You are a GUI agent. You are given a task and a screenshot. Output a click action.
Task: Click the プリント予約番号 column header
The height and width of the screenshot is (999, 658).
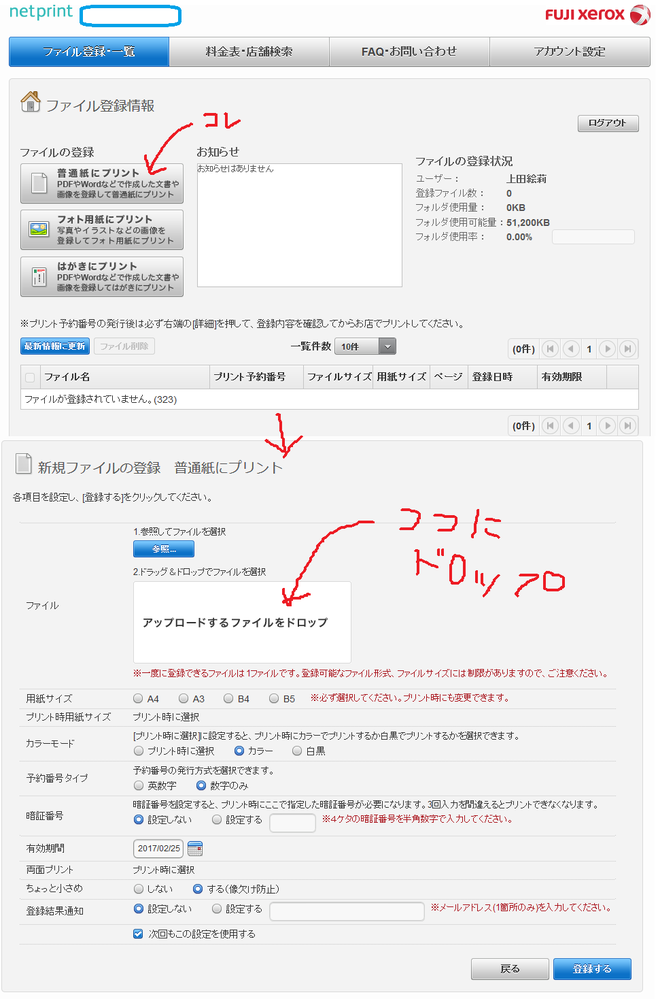point(255,377)
